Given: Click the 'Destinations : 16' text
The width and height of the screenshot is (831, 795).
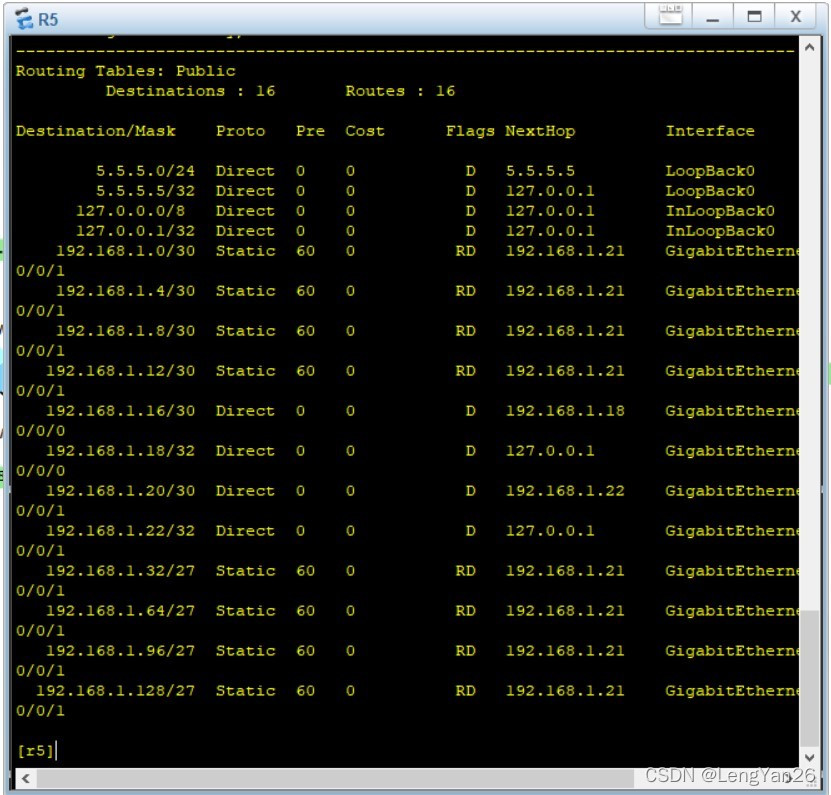Looking at the screenshot, I should (190, 91).
